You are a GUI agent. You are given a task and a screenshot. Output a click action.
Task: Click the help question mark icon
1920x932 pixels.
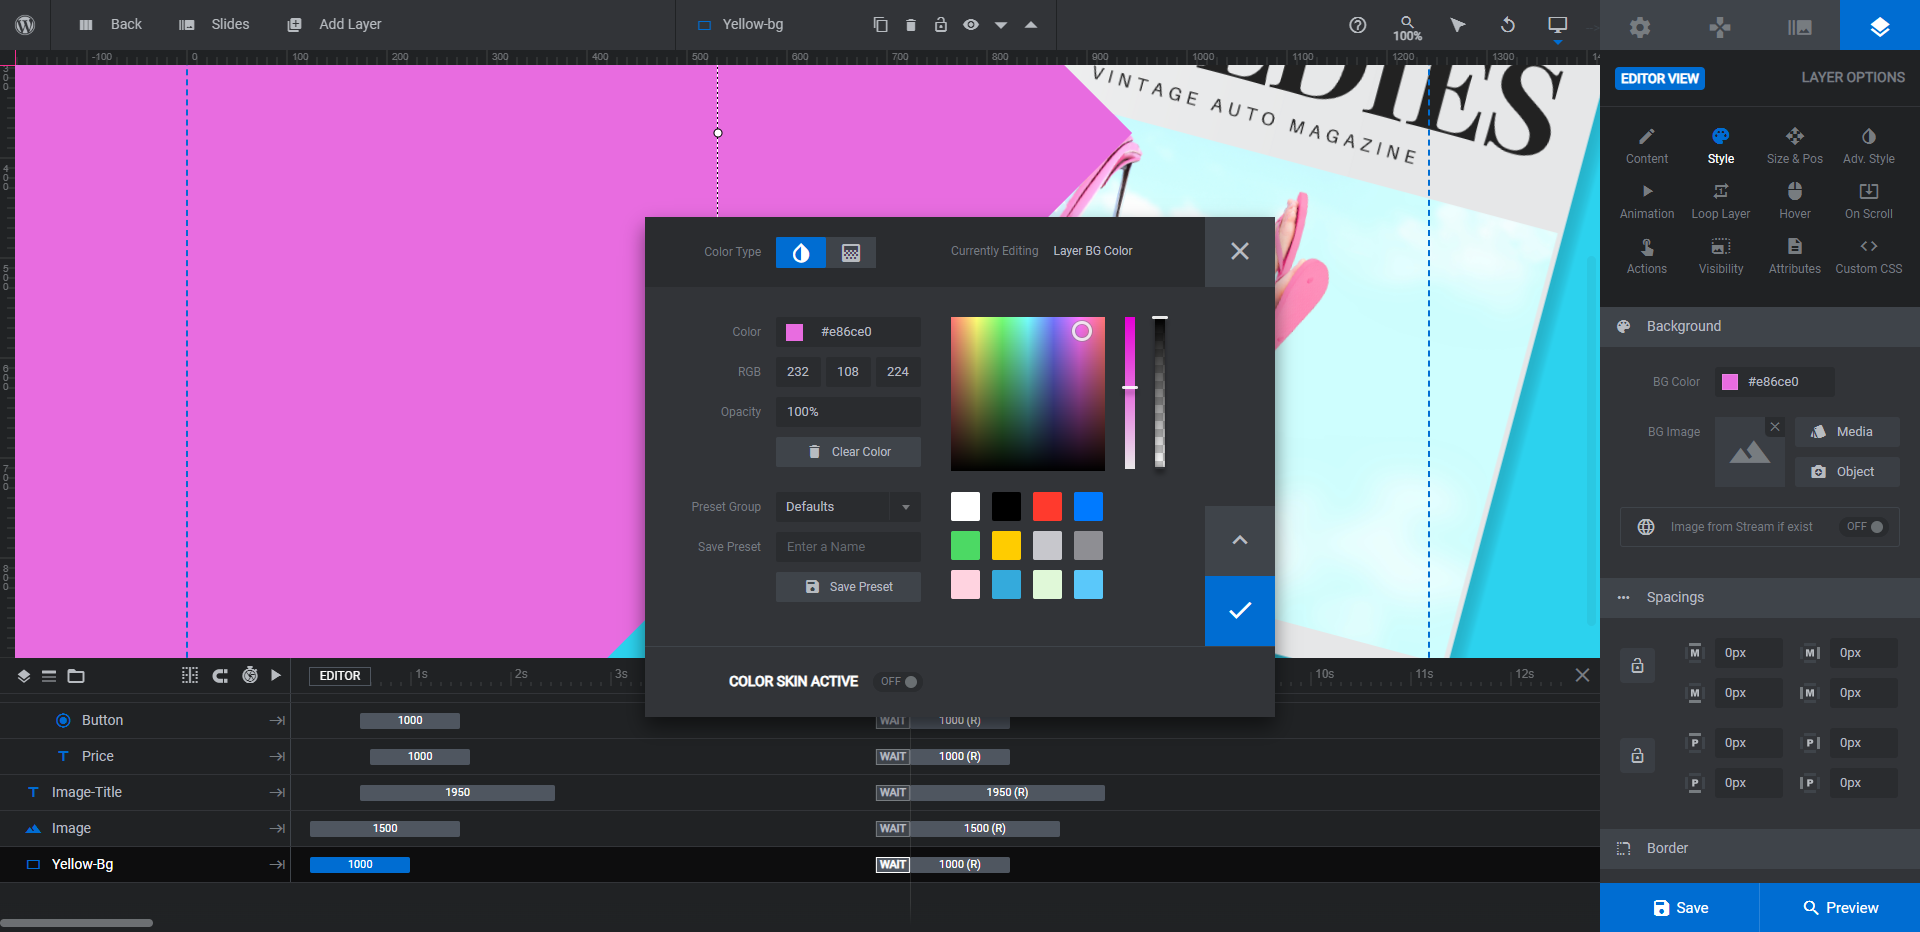1357,25
